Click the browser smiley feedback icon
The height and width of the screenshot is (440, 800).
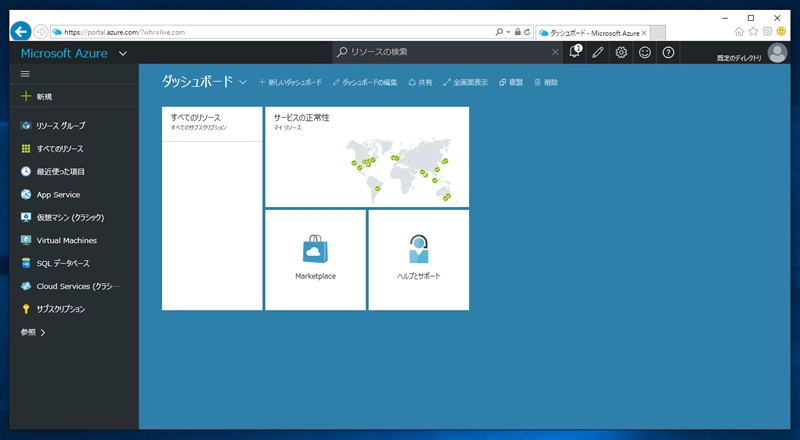[781, 32]
